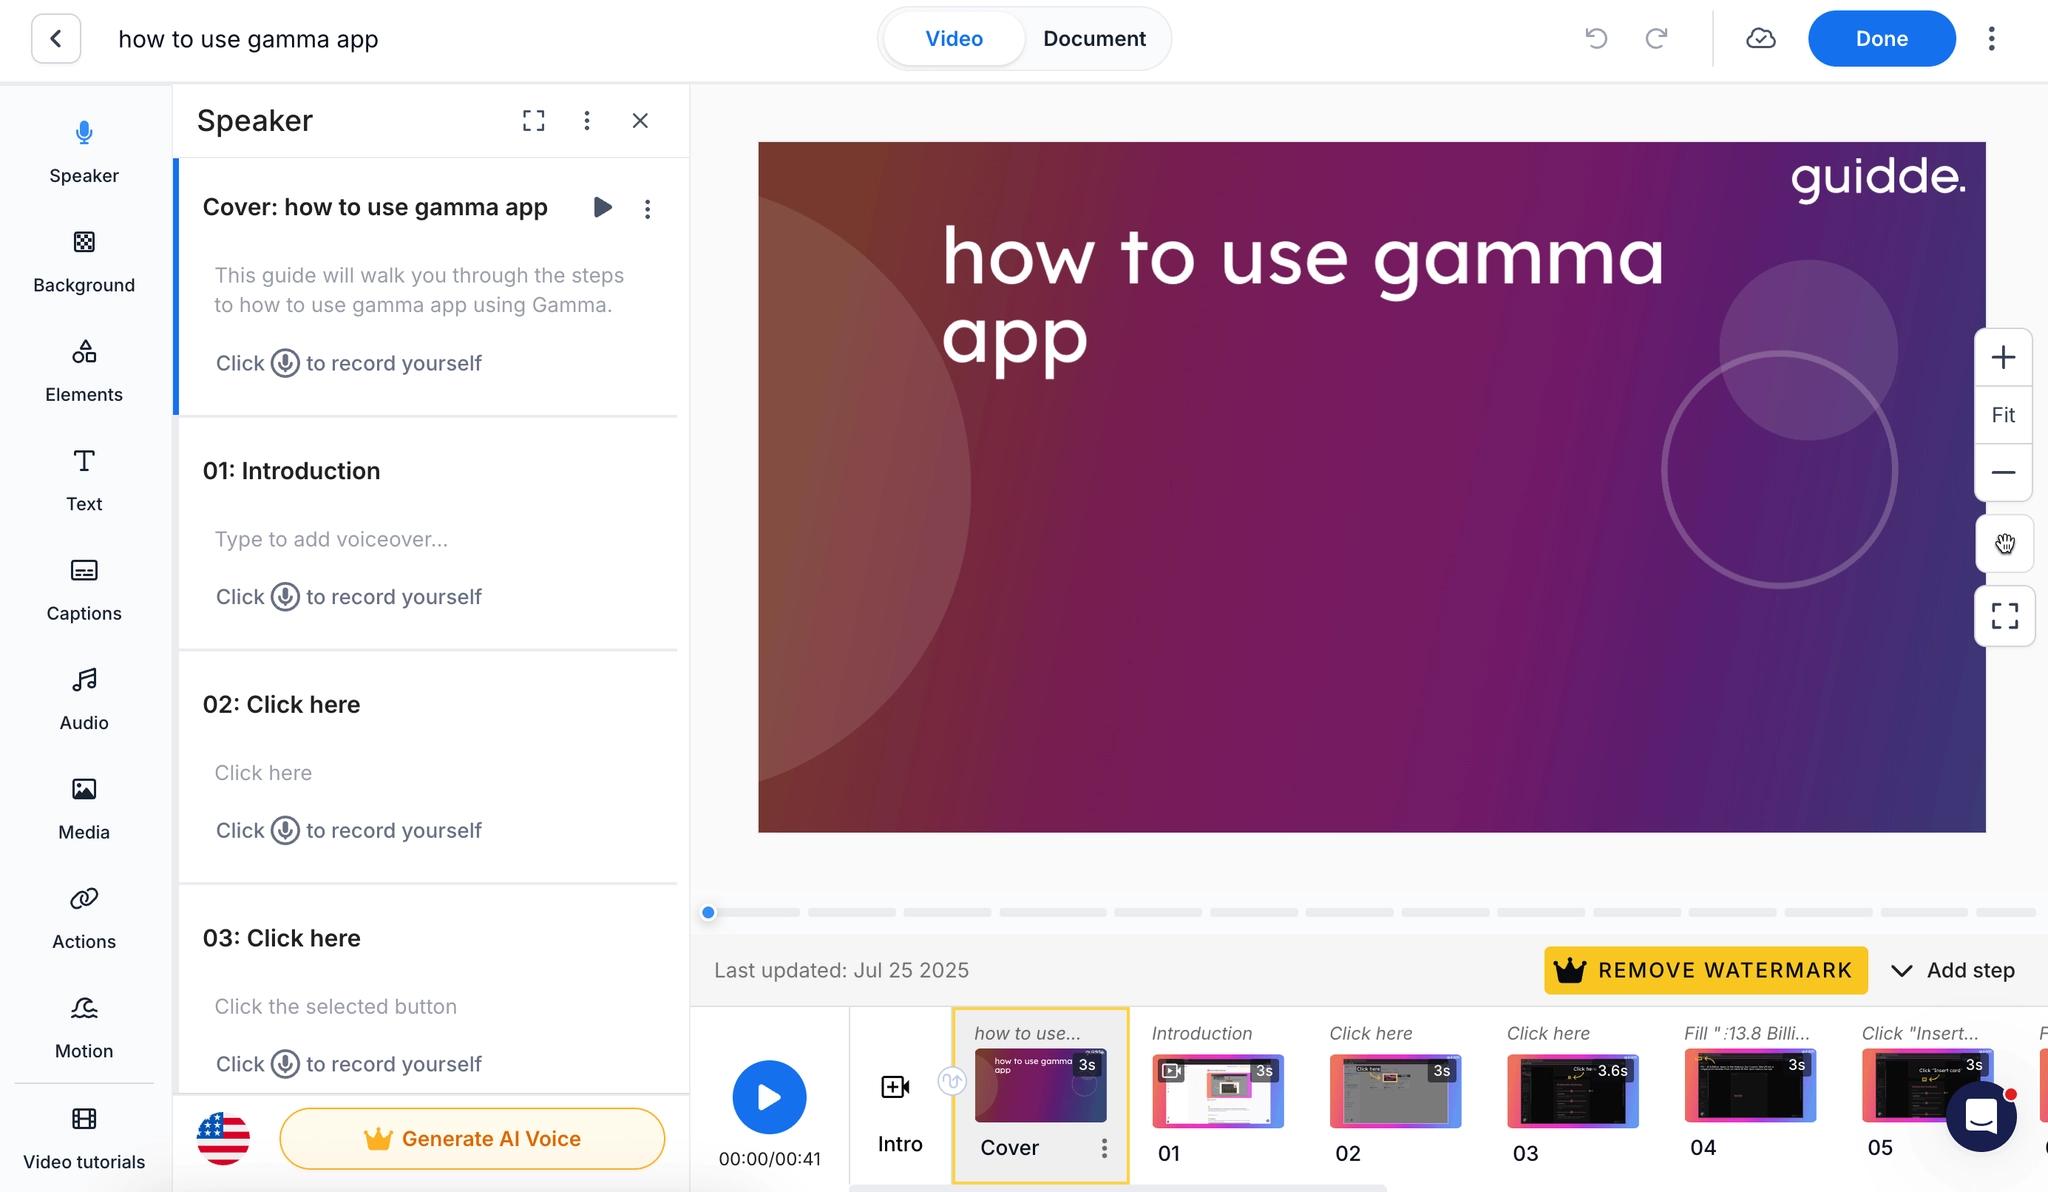Image resolution: width=2048 pixels, height=1192 pixels.
Task: Select step 01 Introduction thumbnail
Action: (x=1218, y=1090)
